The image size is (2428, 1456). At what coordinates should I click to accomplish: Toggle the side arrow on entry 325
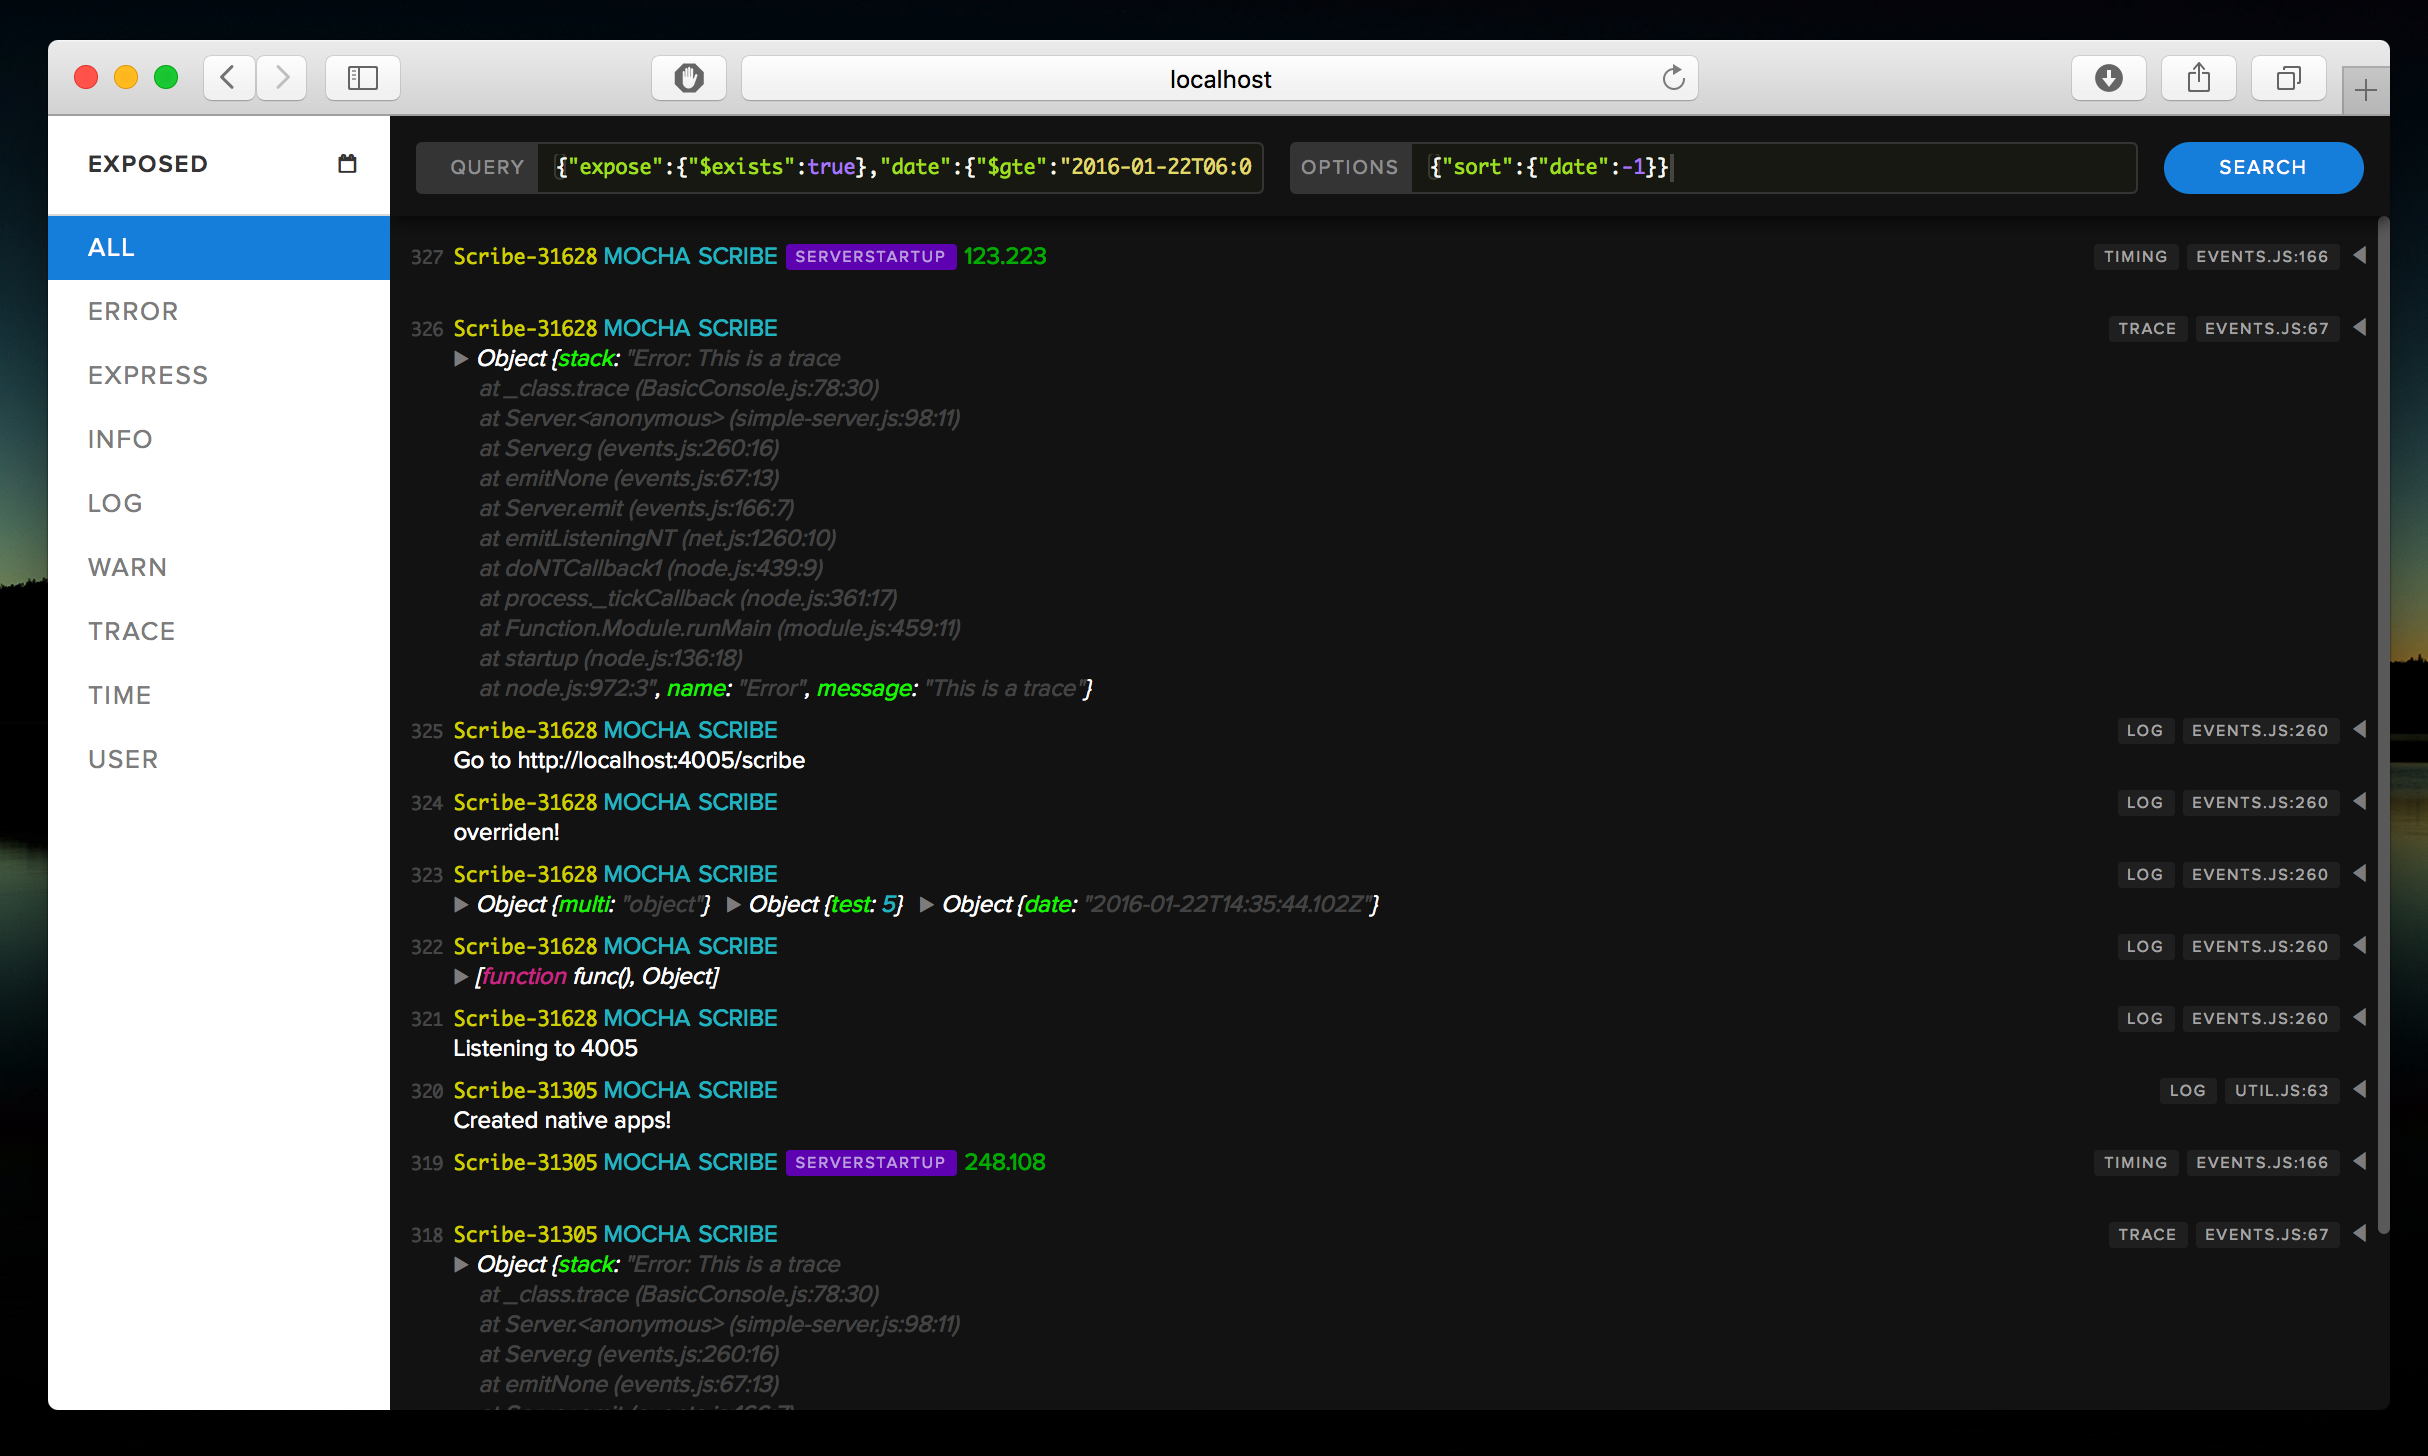tap(2360, 730)
